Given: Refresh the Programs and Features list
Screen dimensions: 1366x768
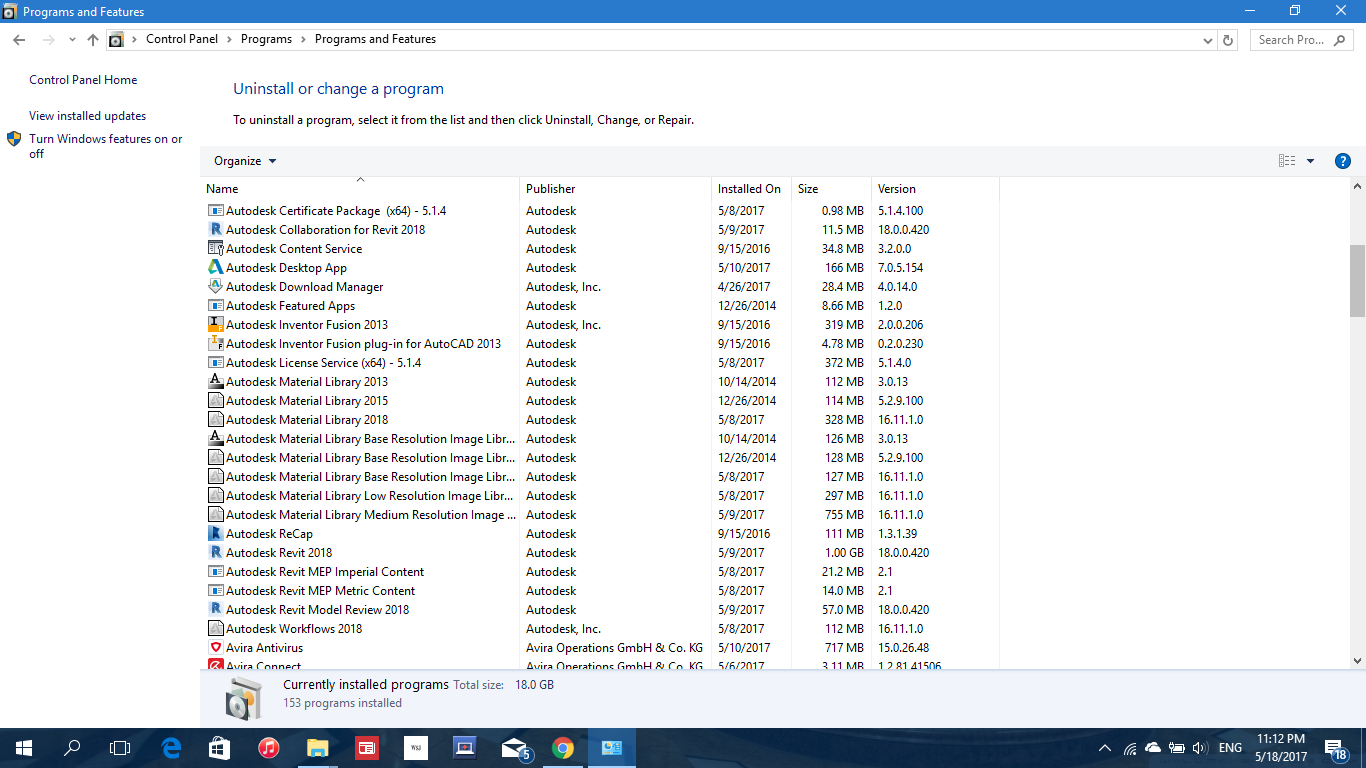Looking at the screenshot, I should pyautogui.click(x=1229, y=40).
